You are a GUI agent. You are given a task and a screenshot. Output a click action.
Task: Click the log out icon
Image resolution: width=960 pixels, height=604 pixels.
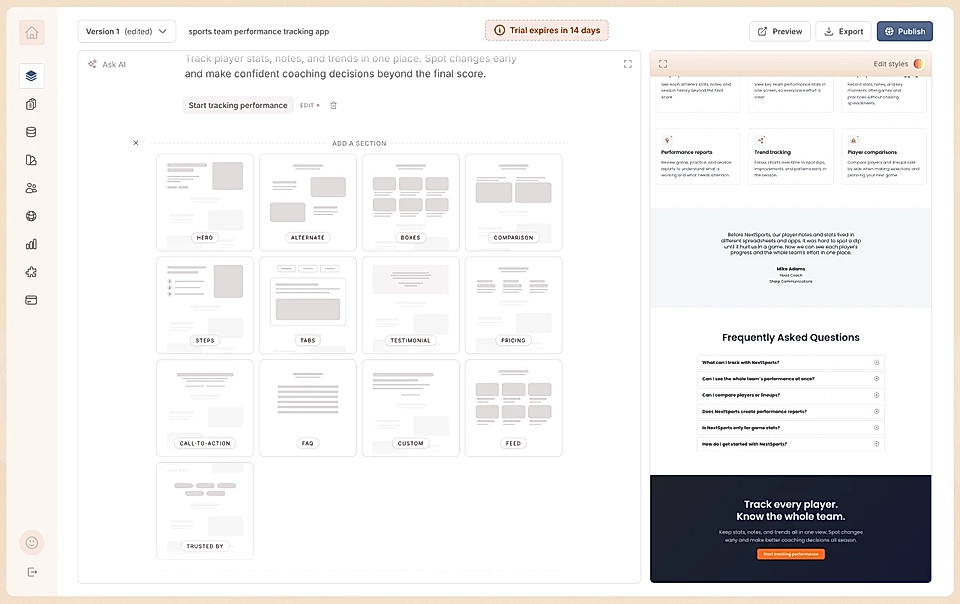[x=32, y=572]
